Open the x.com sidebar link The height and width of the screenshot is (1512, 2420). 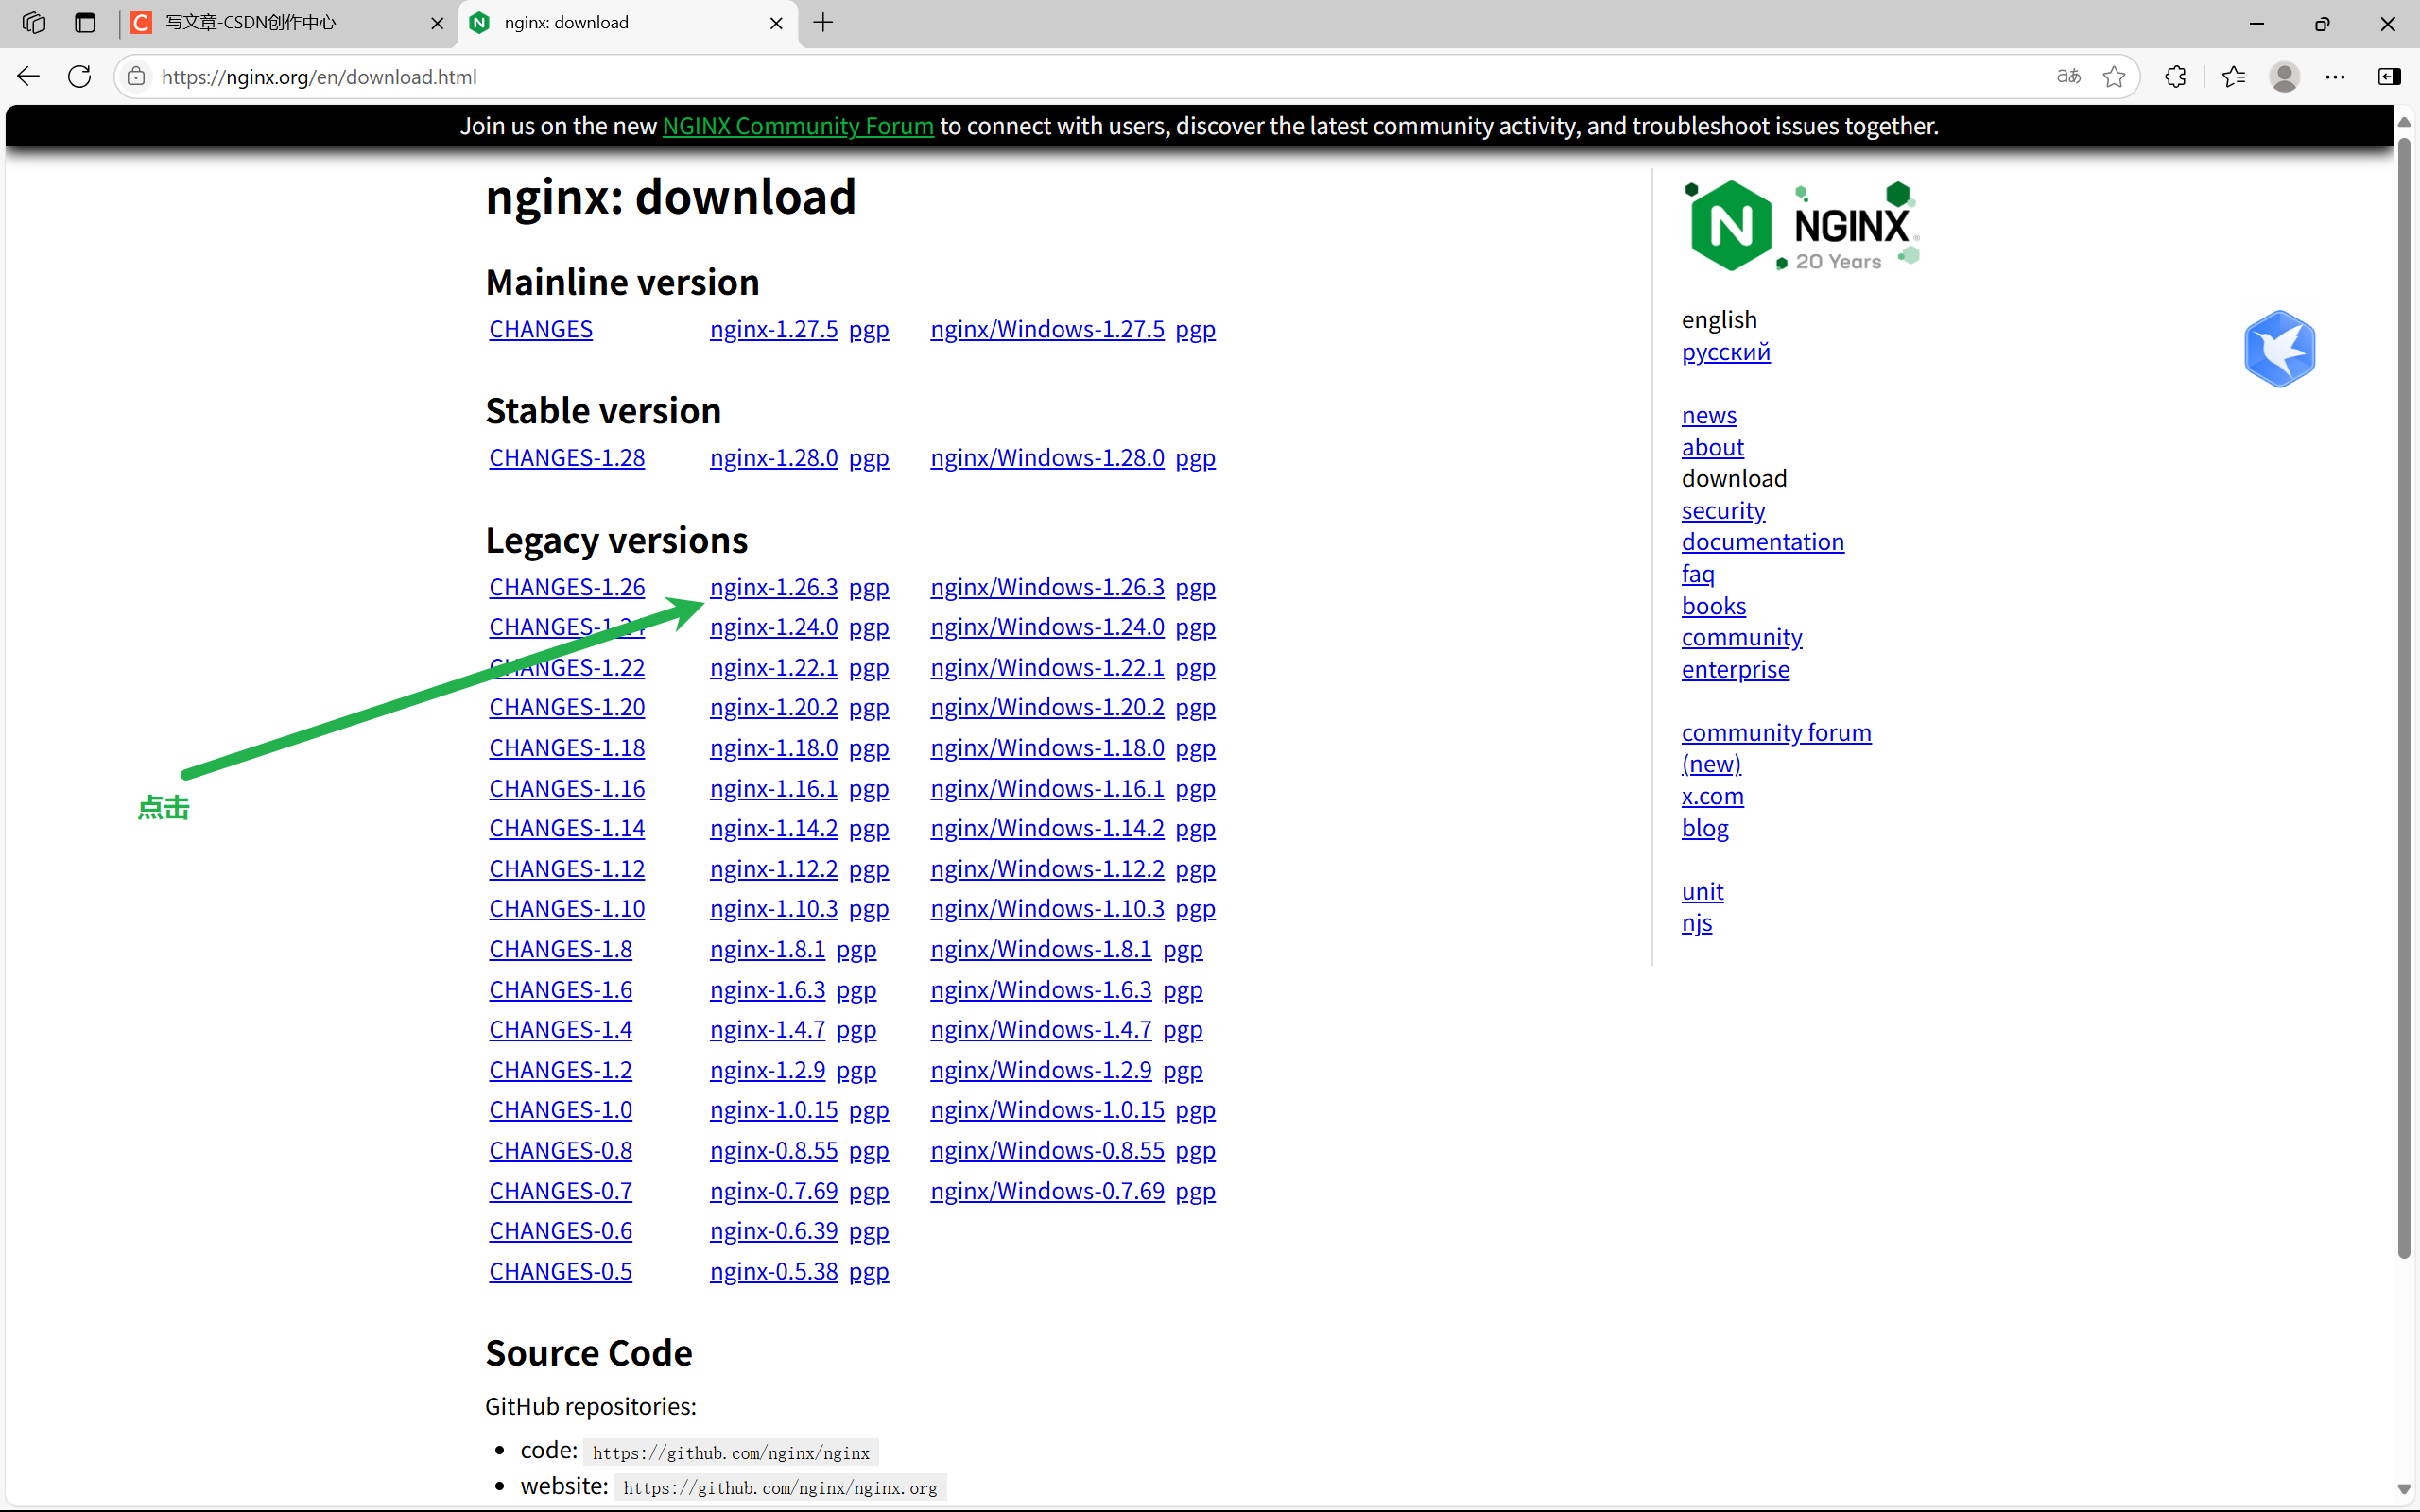(1713, 796)
